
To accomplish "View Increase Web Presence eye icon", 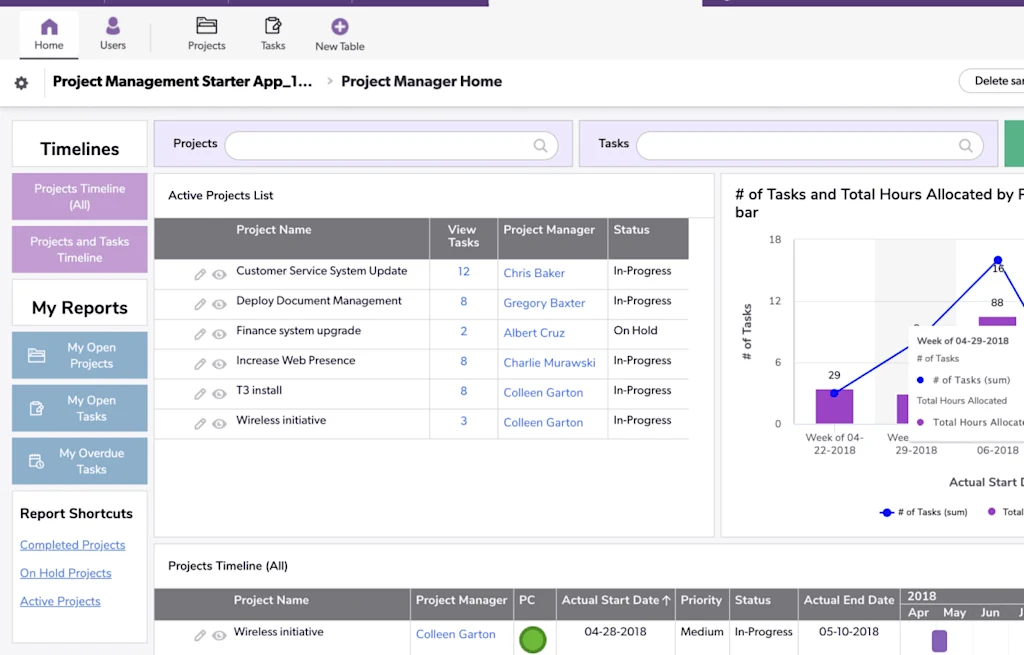I will [x=219, y=364].
